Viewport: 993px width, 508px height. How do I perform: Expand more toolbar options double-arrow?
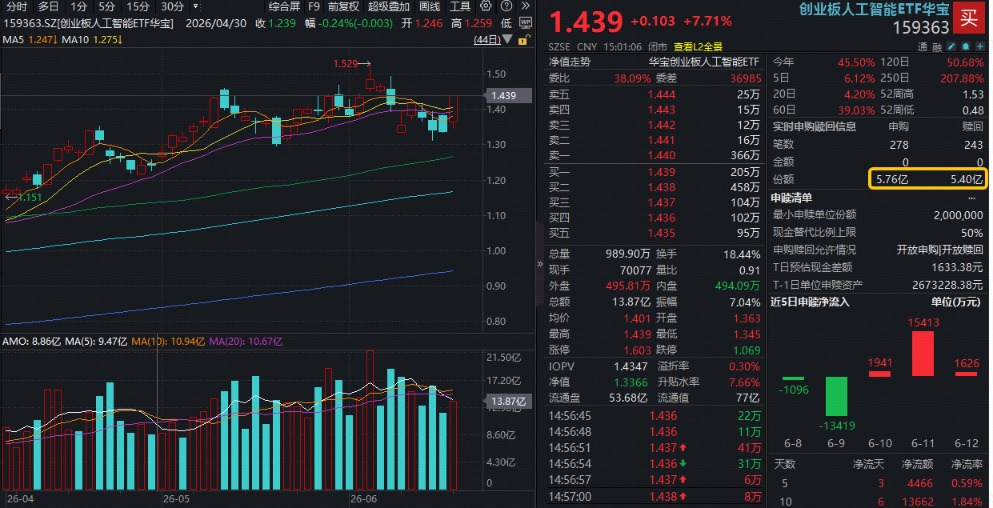click(x=525, y=6)
